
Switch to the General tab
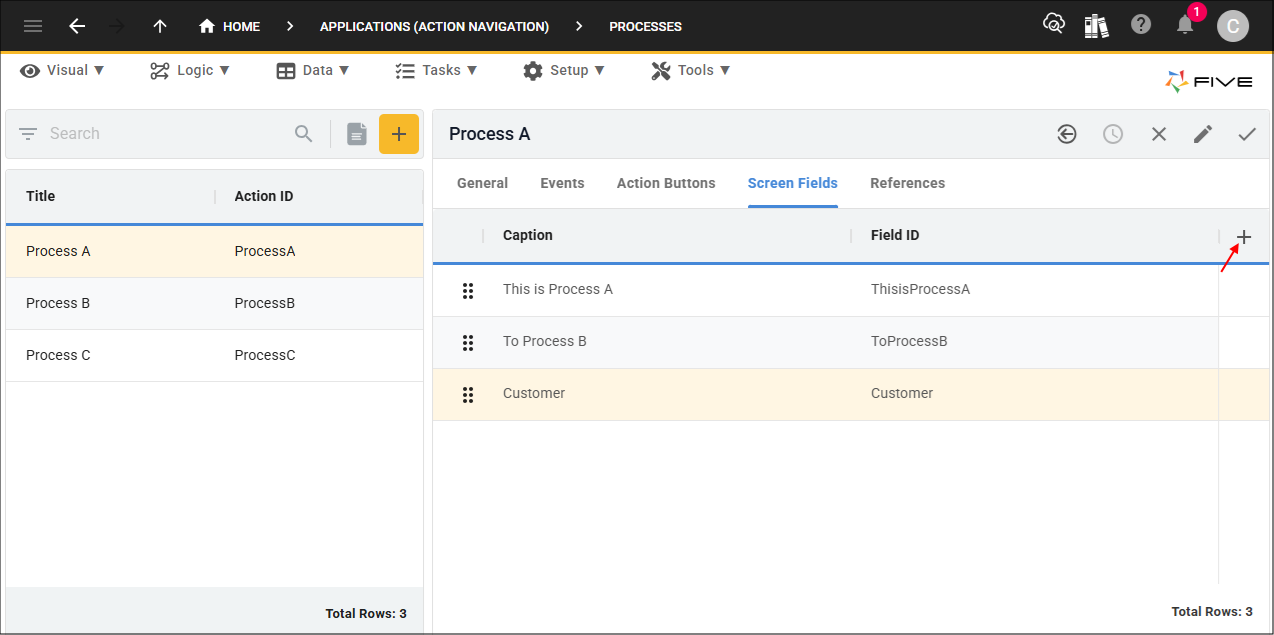pos(482,183)
